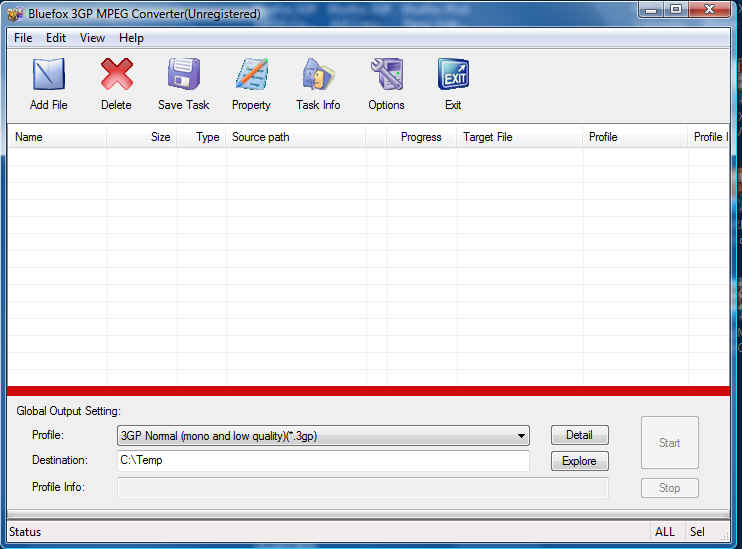
Task: Open the View menu
Action: (92, 38)
